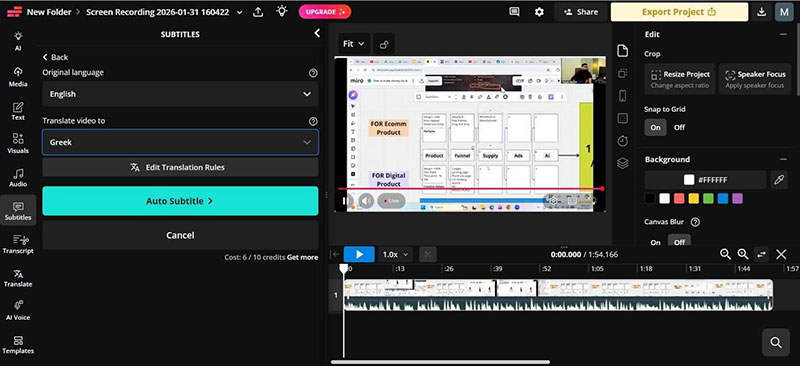The height and width of the screenshot is (366, 800).
Task: Set Snap to Grid to On
Action: 656,128
